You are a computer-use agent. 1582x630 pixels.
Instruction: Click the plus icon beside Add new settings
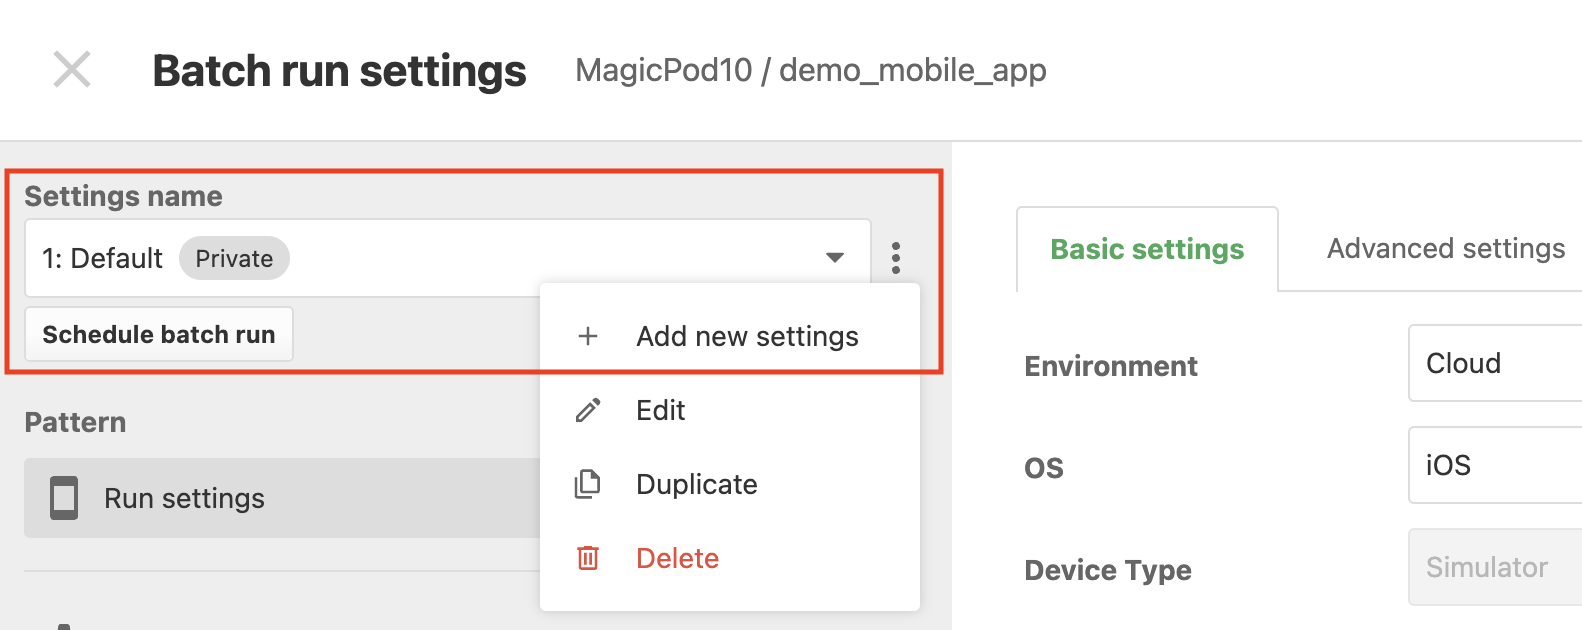pos(588,337)
